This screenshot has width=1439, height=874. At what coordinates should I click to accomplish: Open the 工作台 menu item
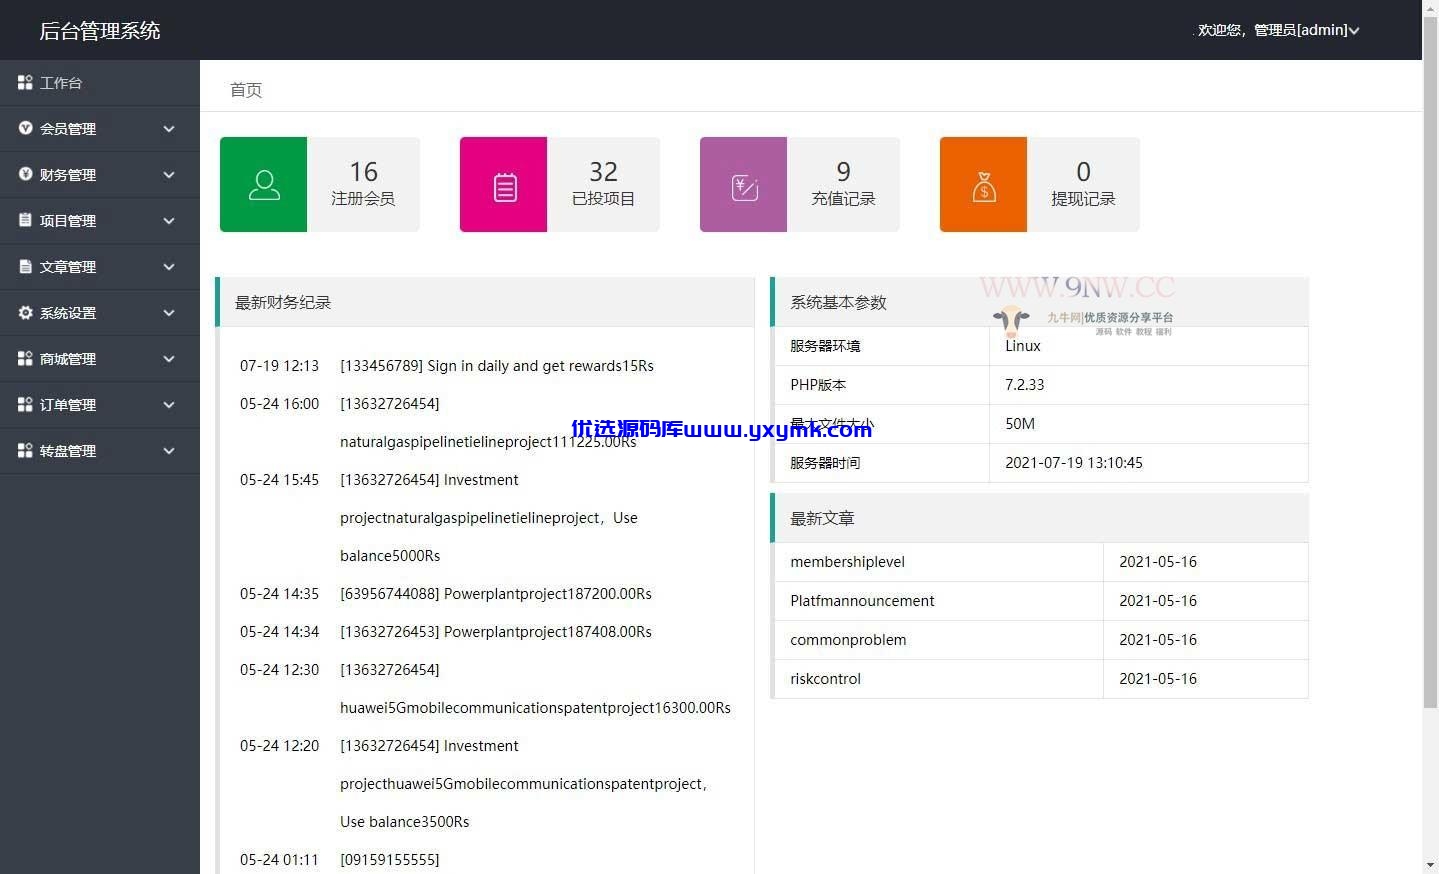point(100,83)
